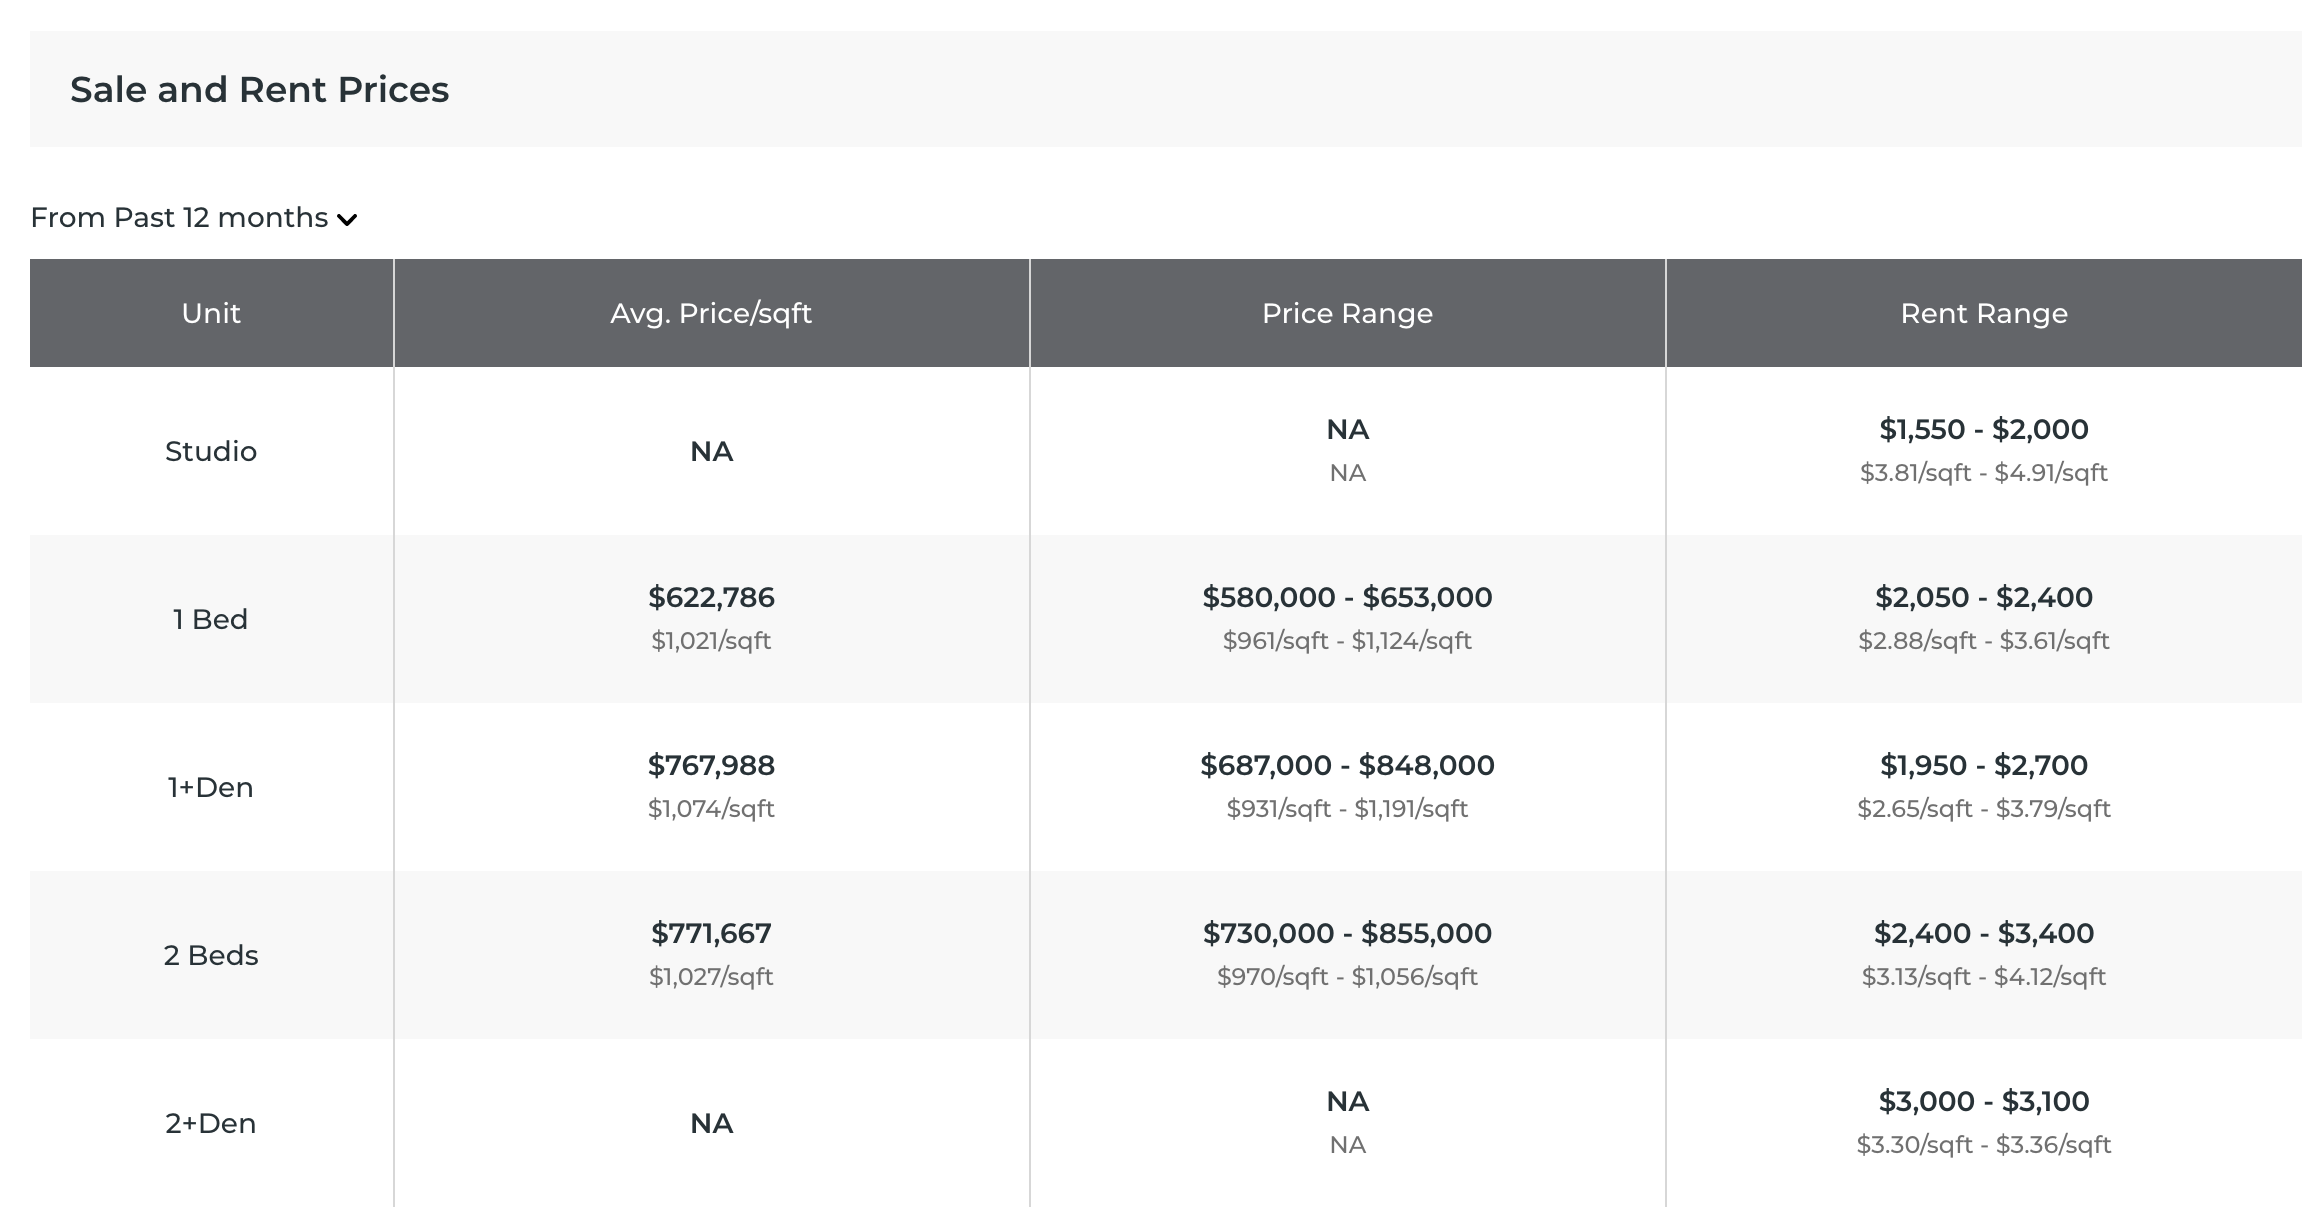Click the Unit column header

[x=211, y=314]
